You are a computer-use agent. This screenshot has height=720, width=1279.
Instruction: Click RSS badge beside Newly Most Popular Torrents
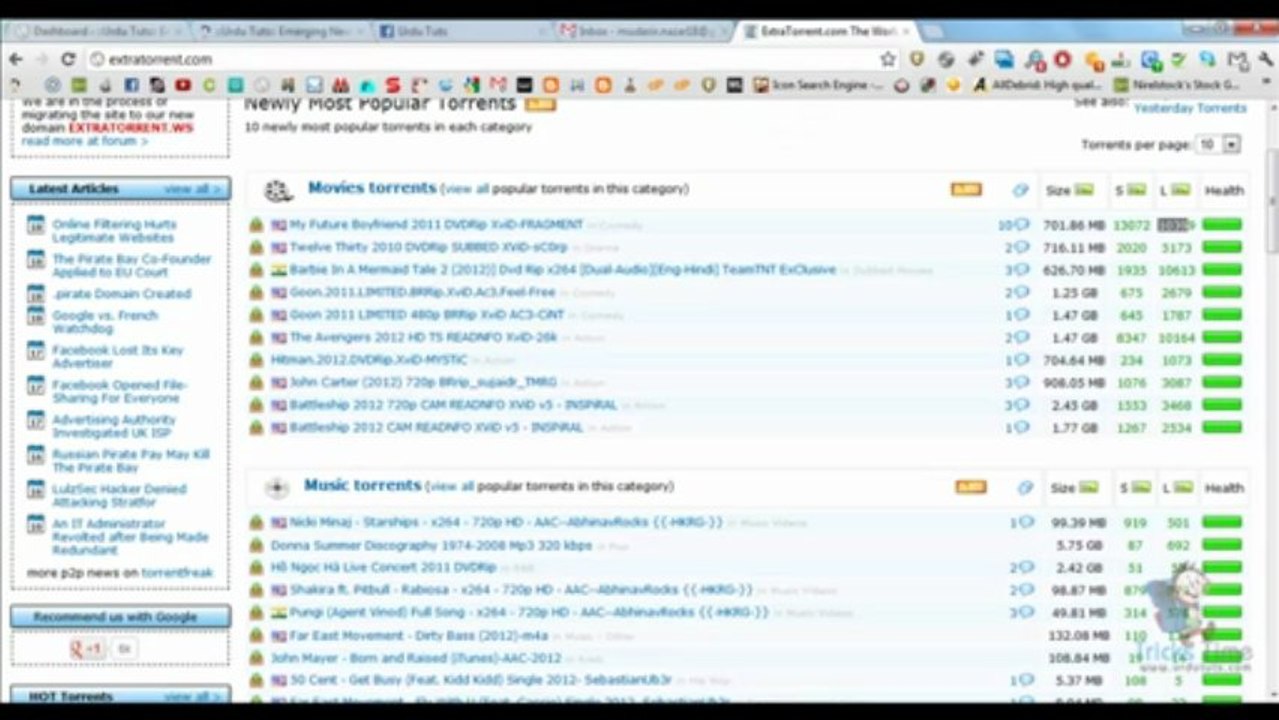pyautogui.click(x=540, y=104)
